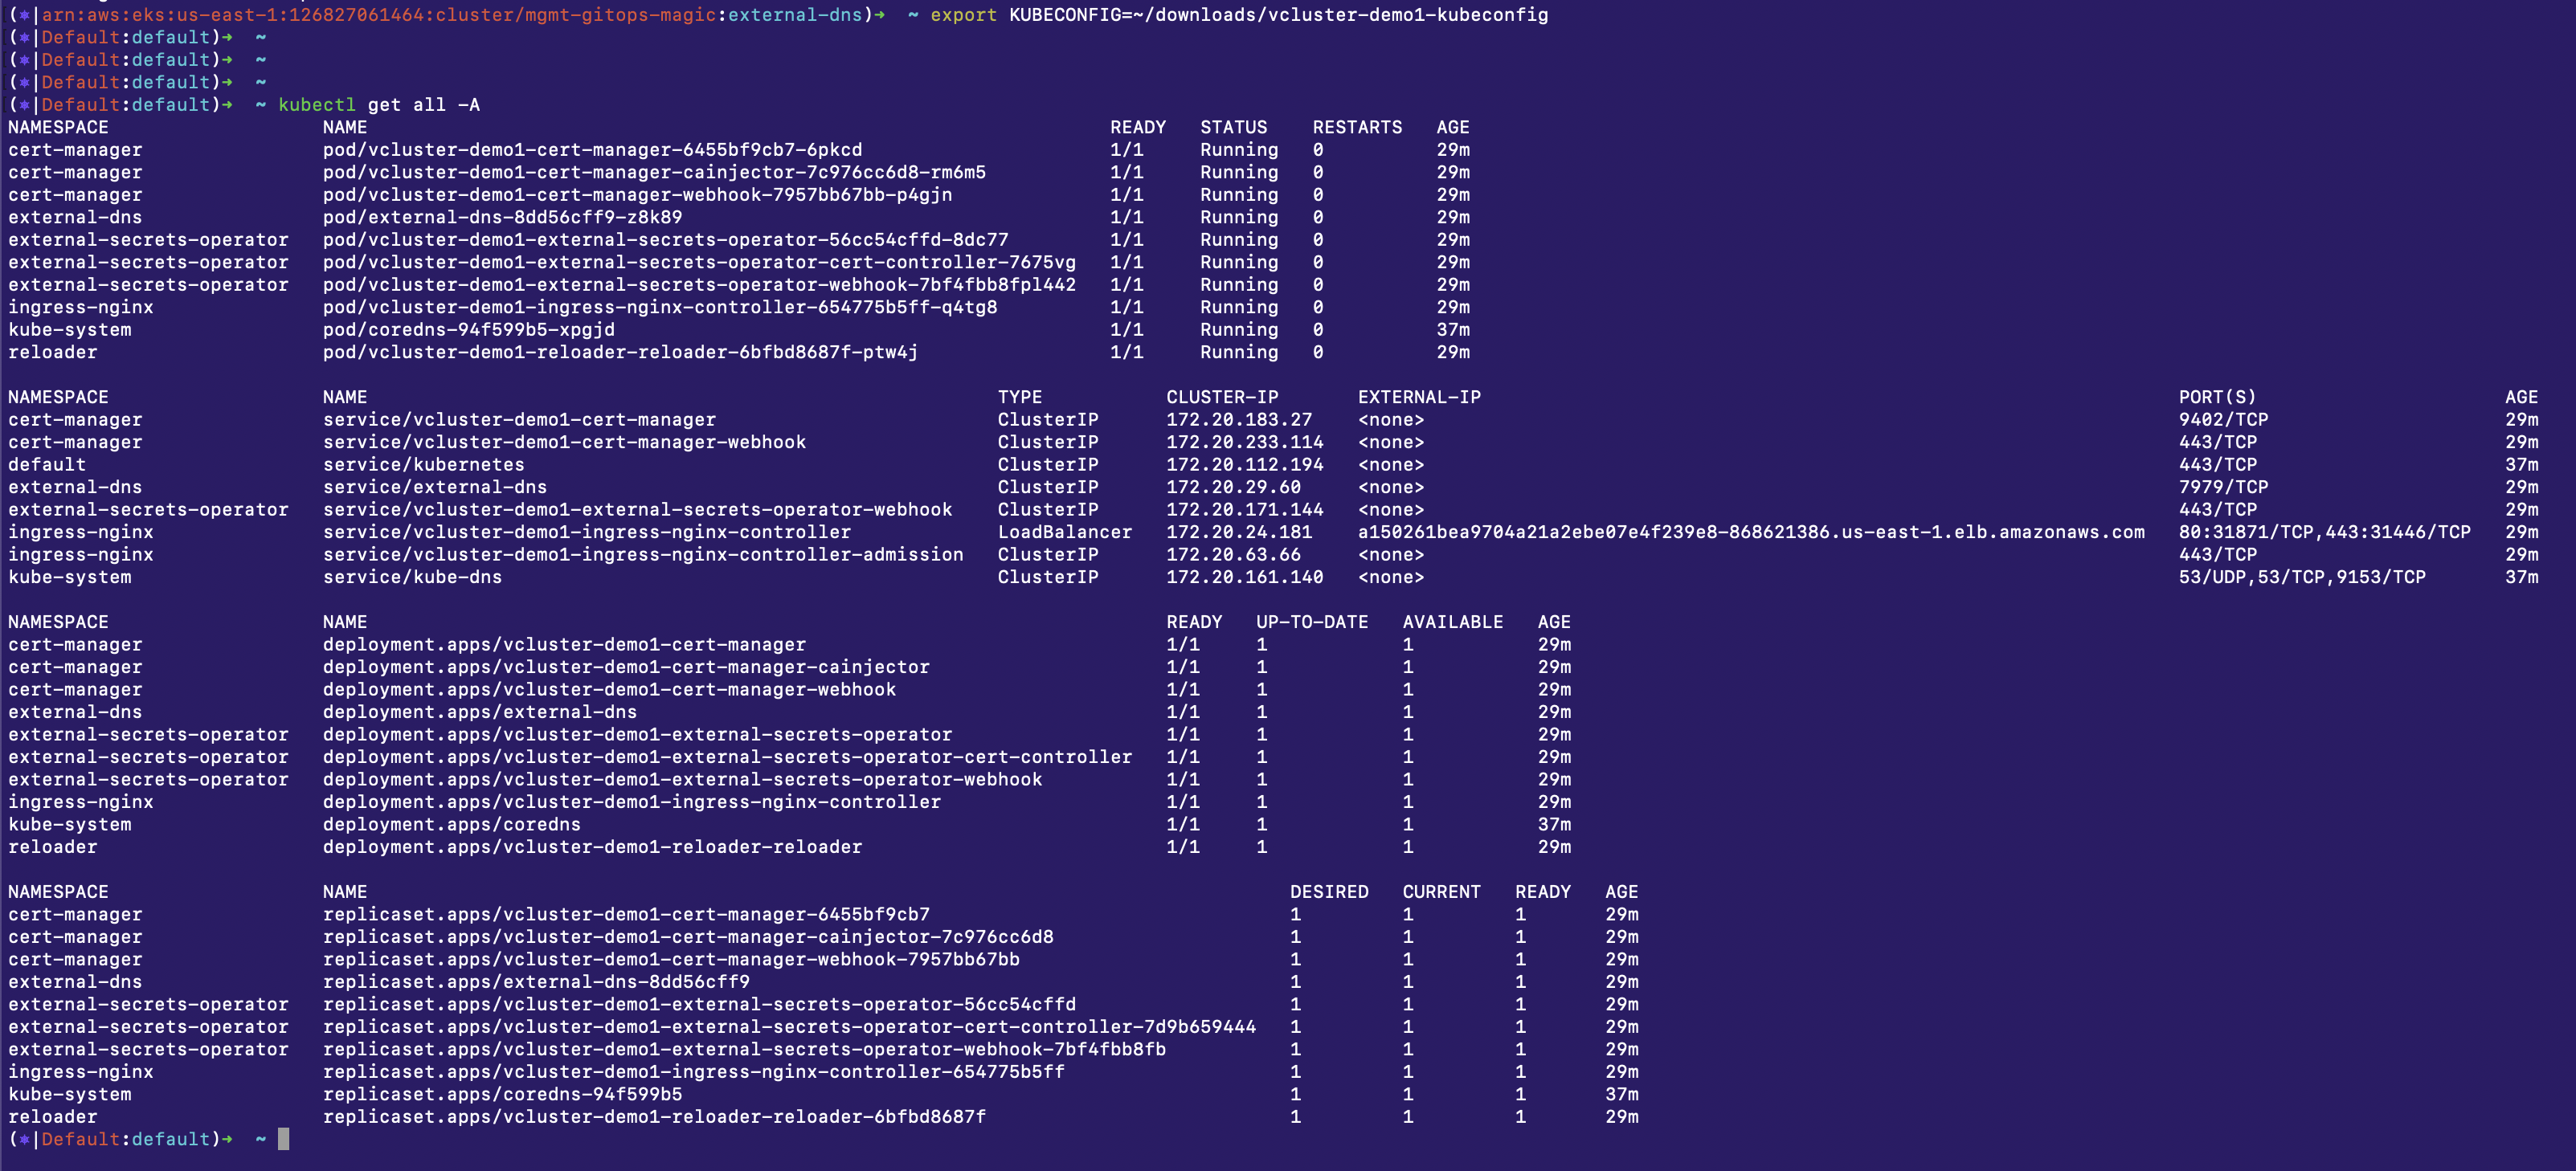
Task: Click cluster IP 172.20.24.181 of ingress-nginx-controller
Action: point(1239,532)
